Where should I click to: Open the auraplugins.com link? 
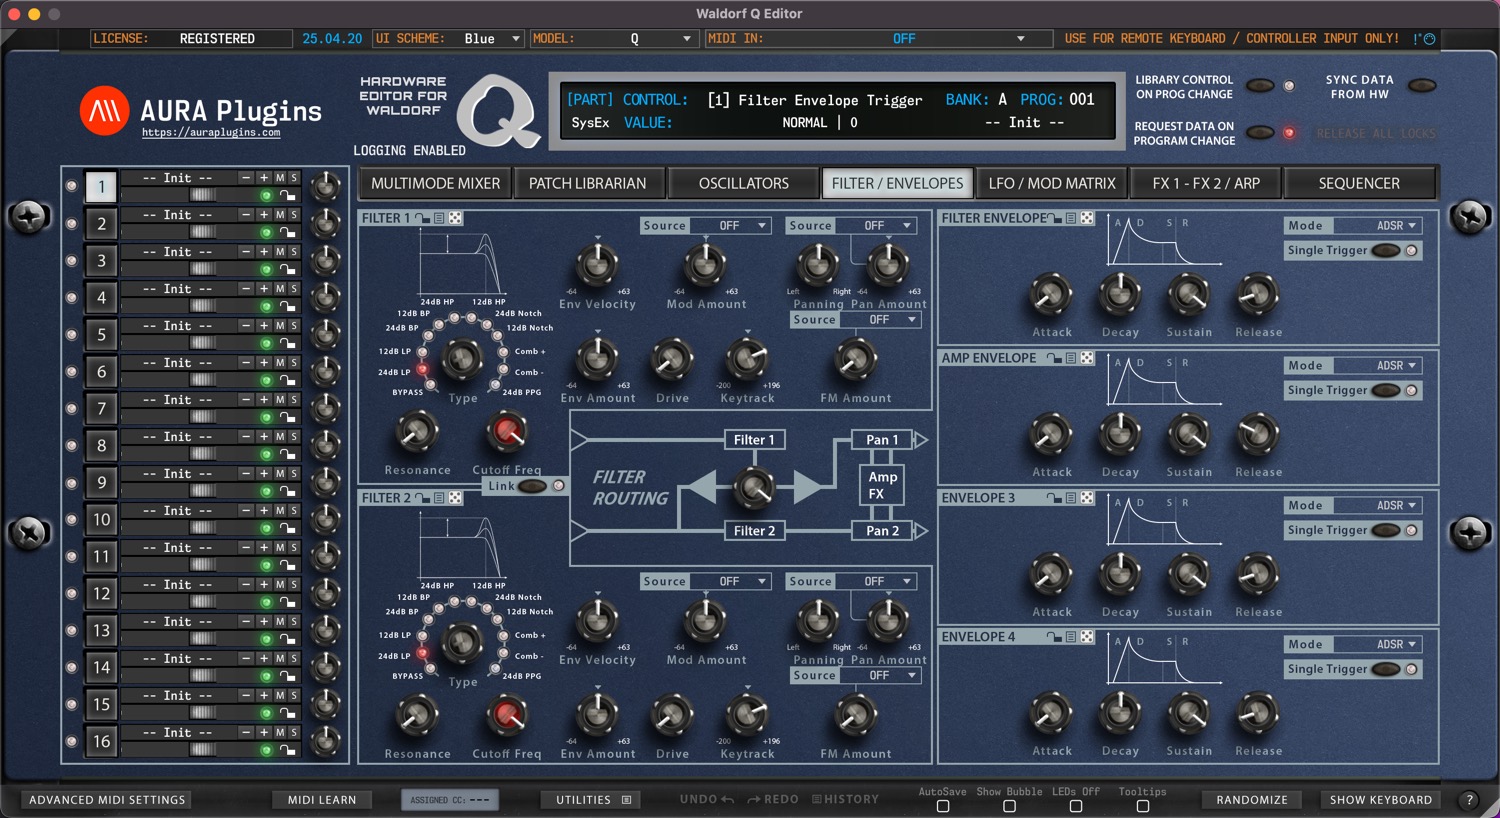(211, 133)
